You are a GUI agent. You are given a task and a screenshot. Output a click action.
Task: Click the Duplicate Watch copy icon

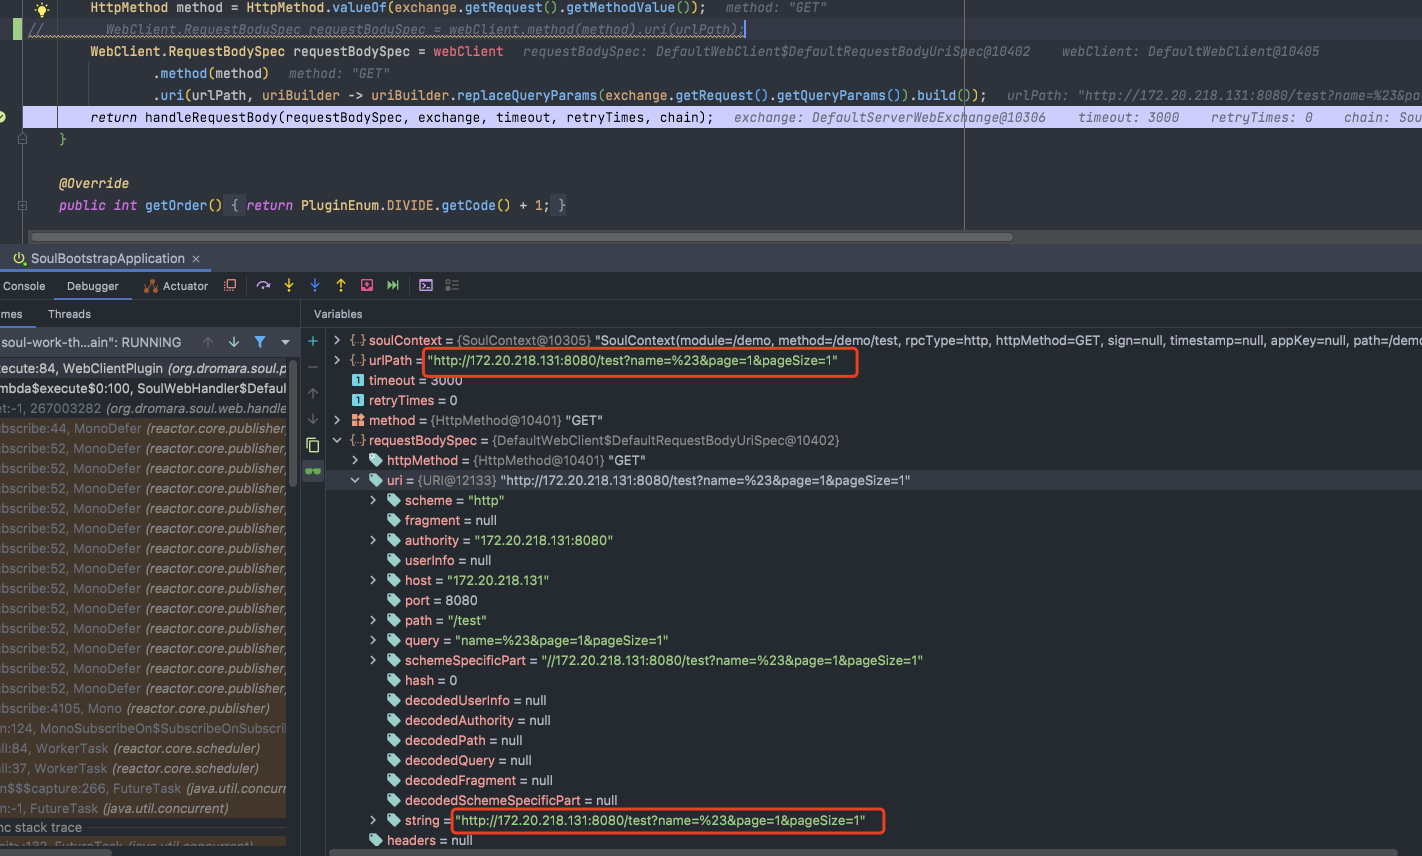point(313,445)
